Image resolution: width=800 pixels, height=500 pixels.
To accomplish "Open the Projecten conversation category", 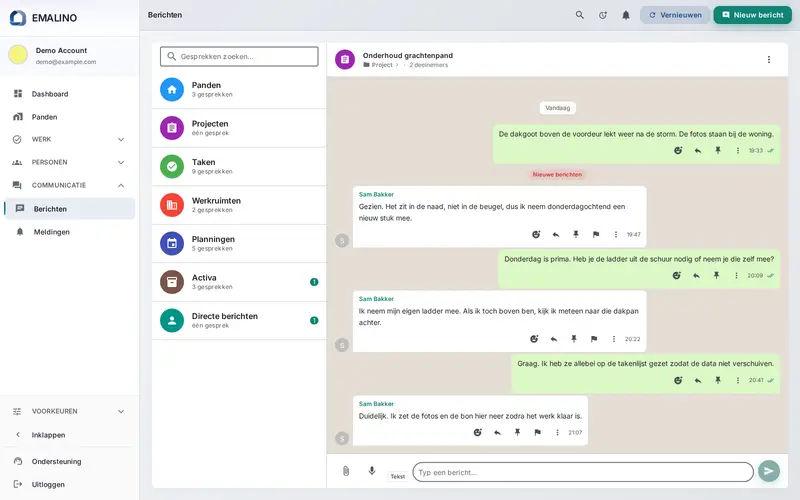I will click(x=239, y=128).
